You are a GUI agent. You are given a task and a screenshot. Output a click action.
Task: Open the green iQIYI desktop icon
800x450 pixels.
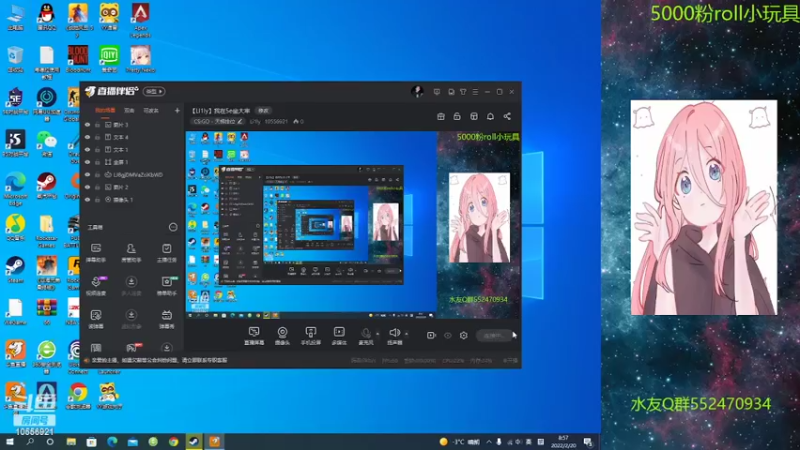click(109, 59)
